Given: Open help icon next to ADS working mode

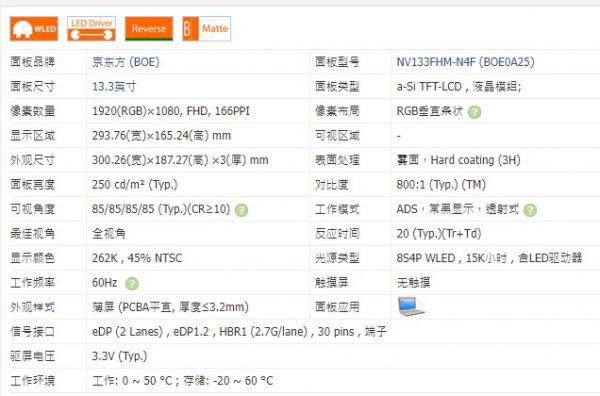Looking at the screenshot, I should [x=530, y=210].
